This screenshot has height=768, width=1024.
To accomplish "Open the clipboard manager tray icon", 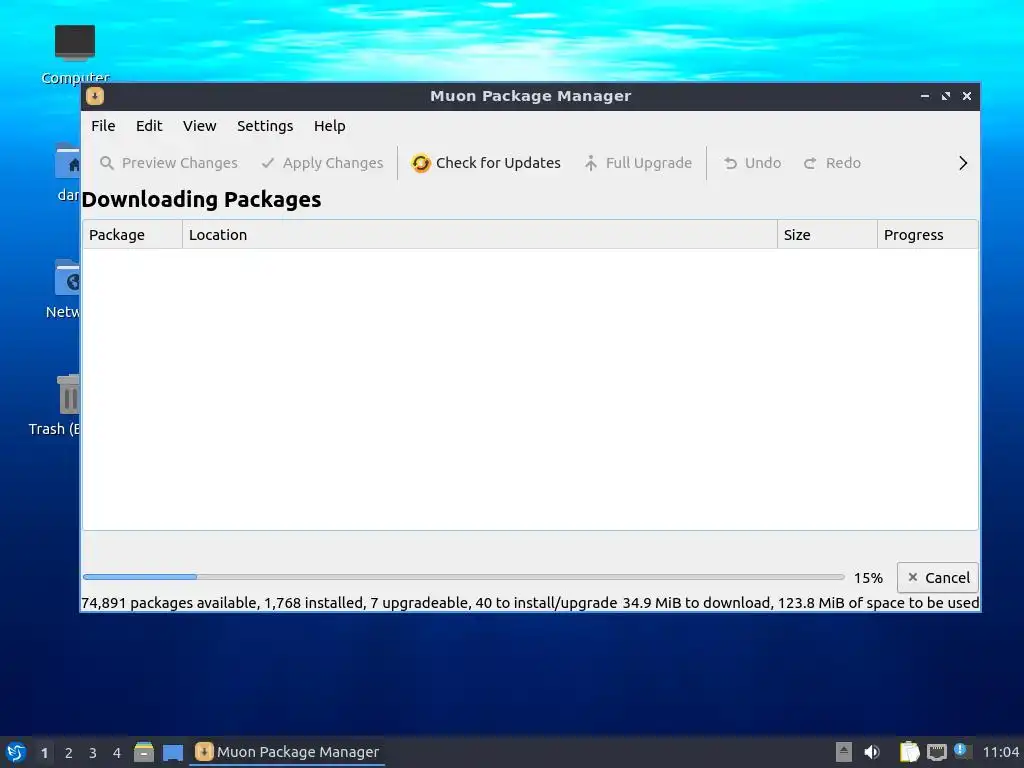I will (x=909, y=752).
